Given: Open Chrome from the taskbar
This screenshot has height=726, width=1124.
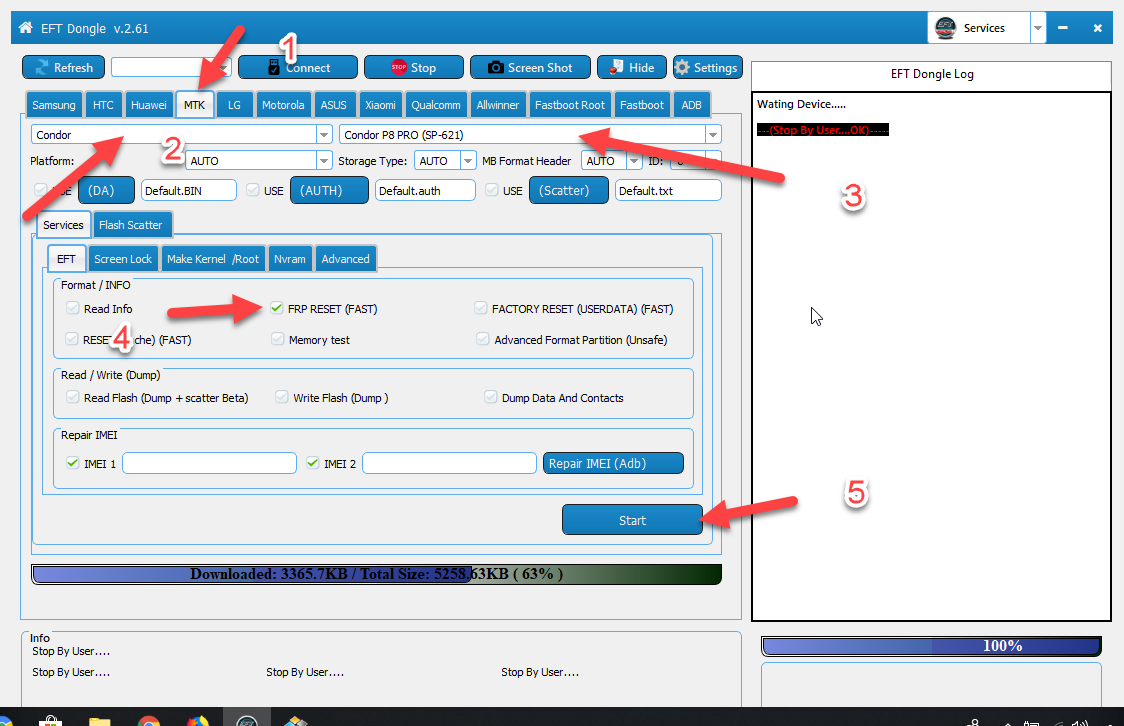Looking at the screenshot, I should (x=148, y=720).
